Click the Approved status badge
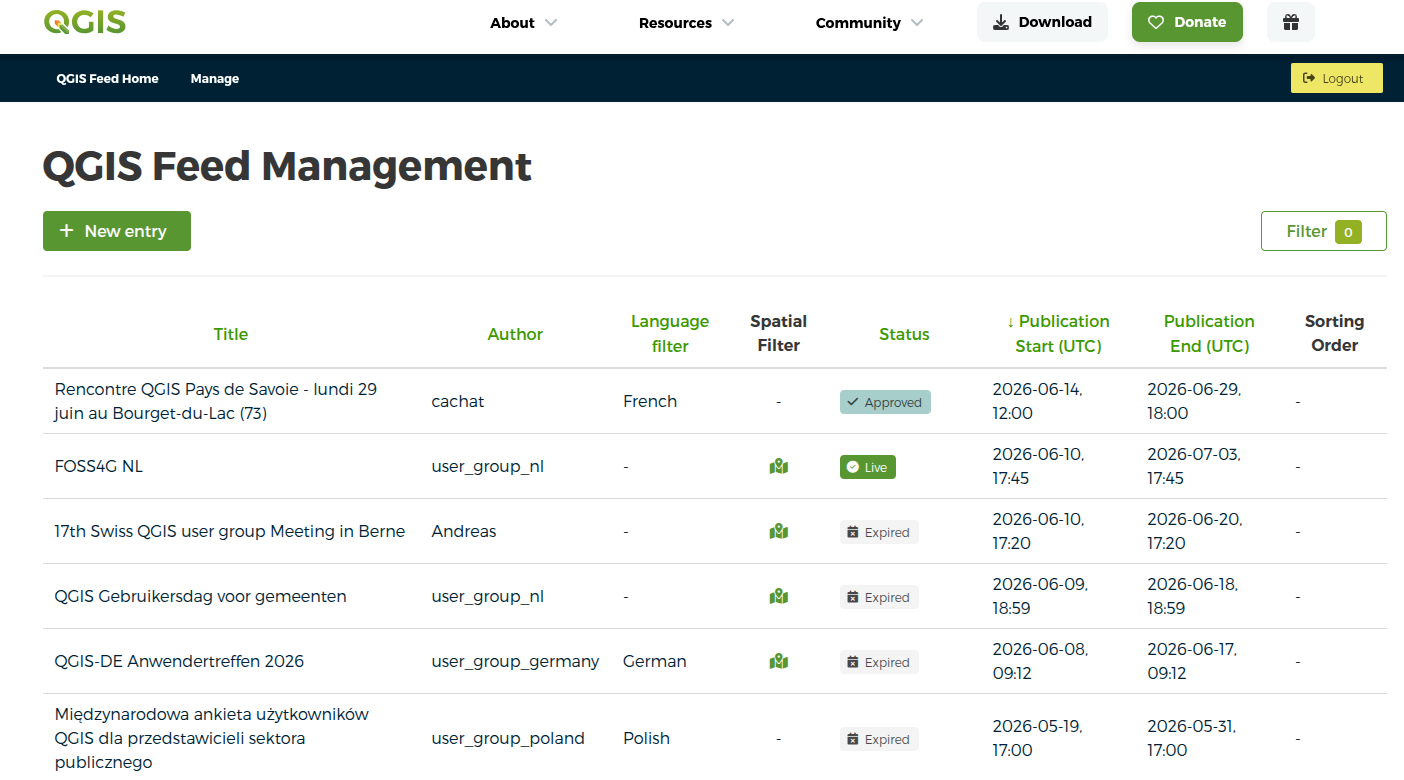Screen dimensions: 1404x780 point(885,402)
